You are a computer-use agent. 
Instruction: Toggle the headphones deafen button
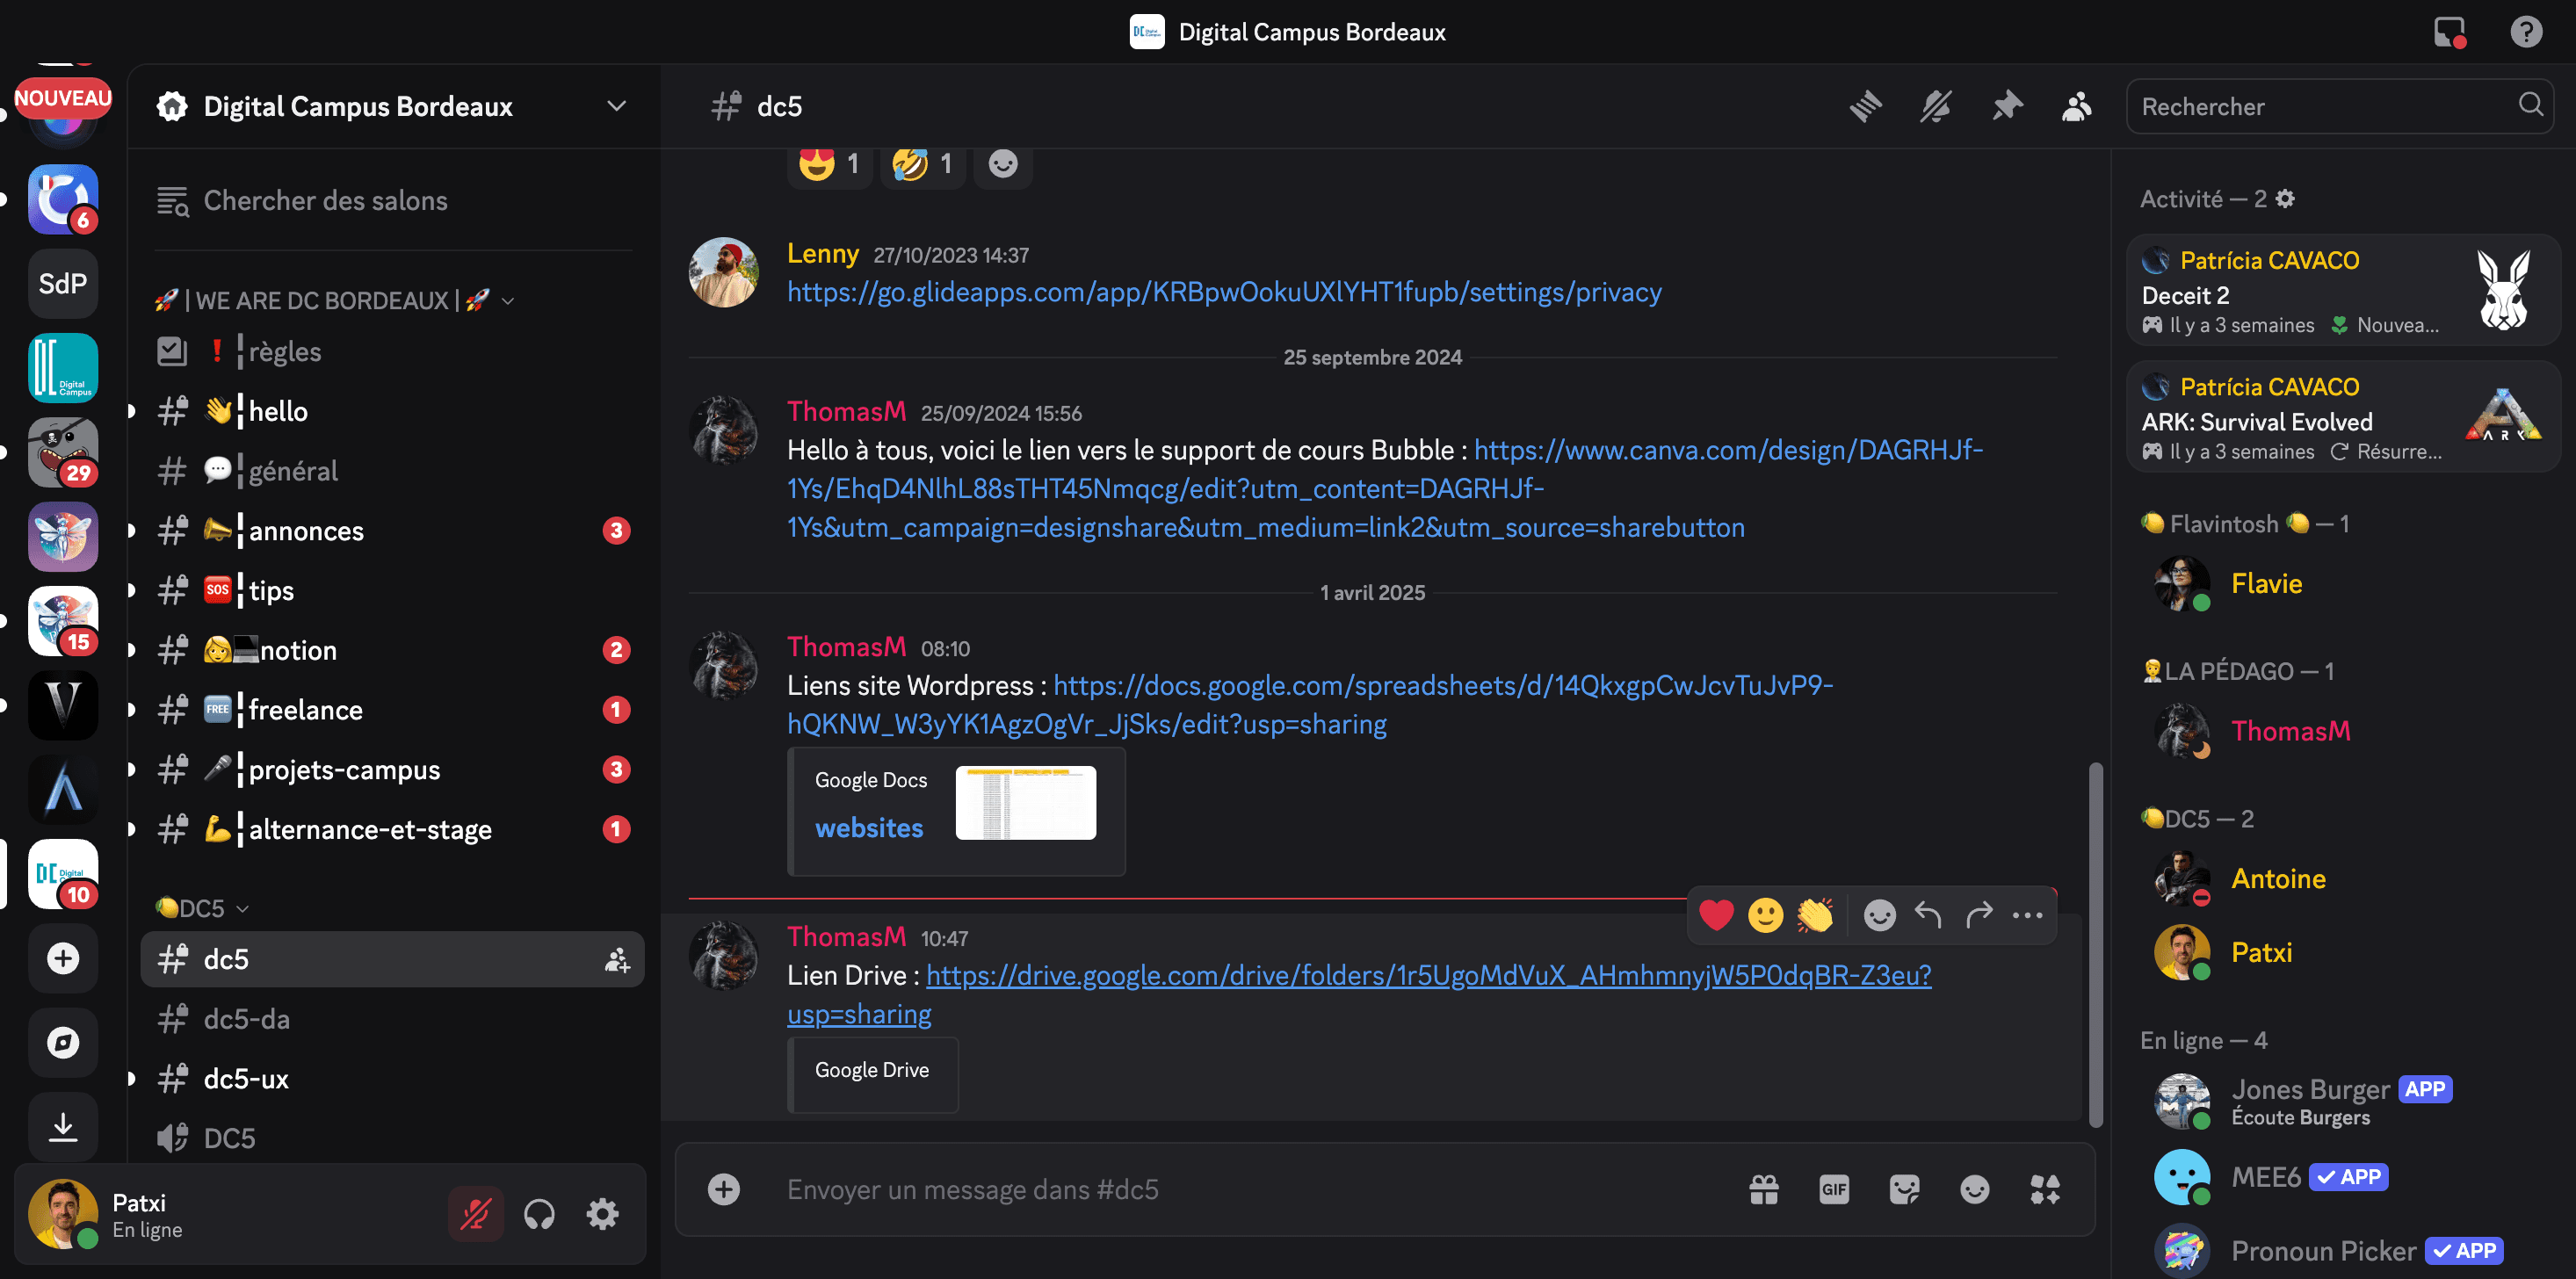coord(539,1214)
